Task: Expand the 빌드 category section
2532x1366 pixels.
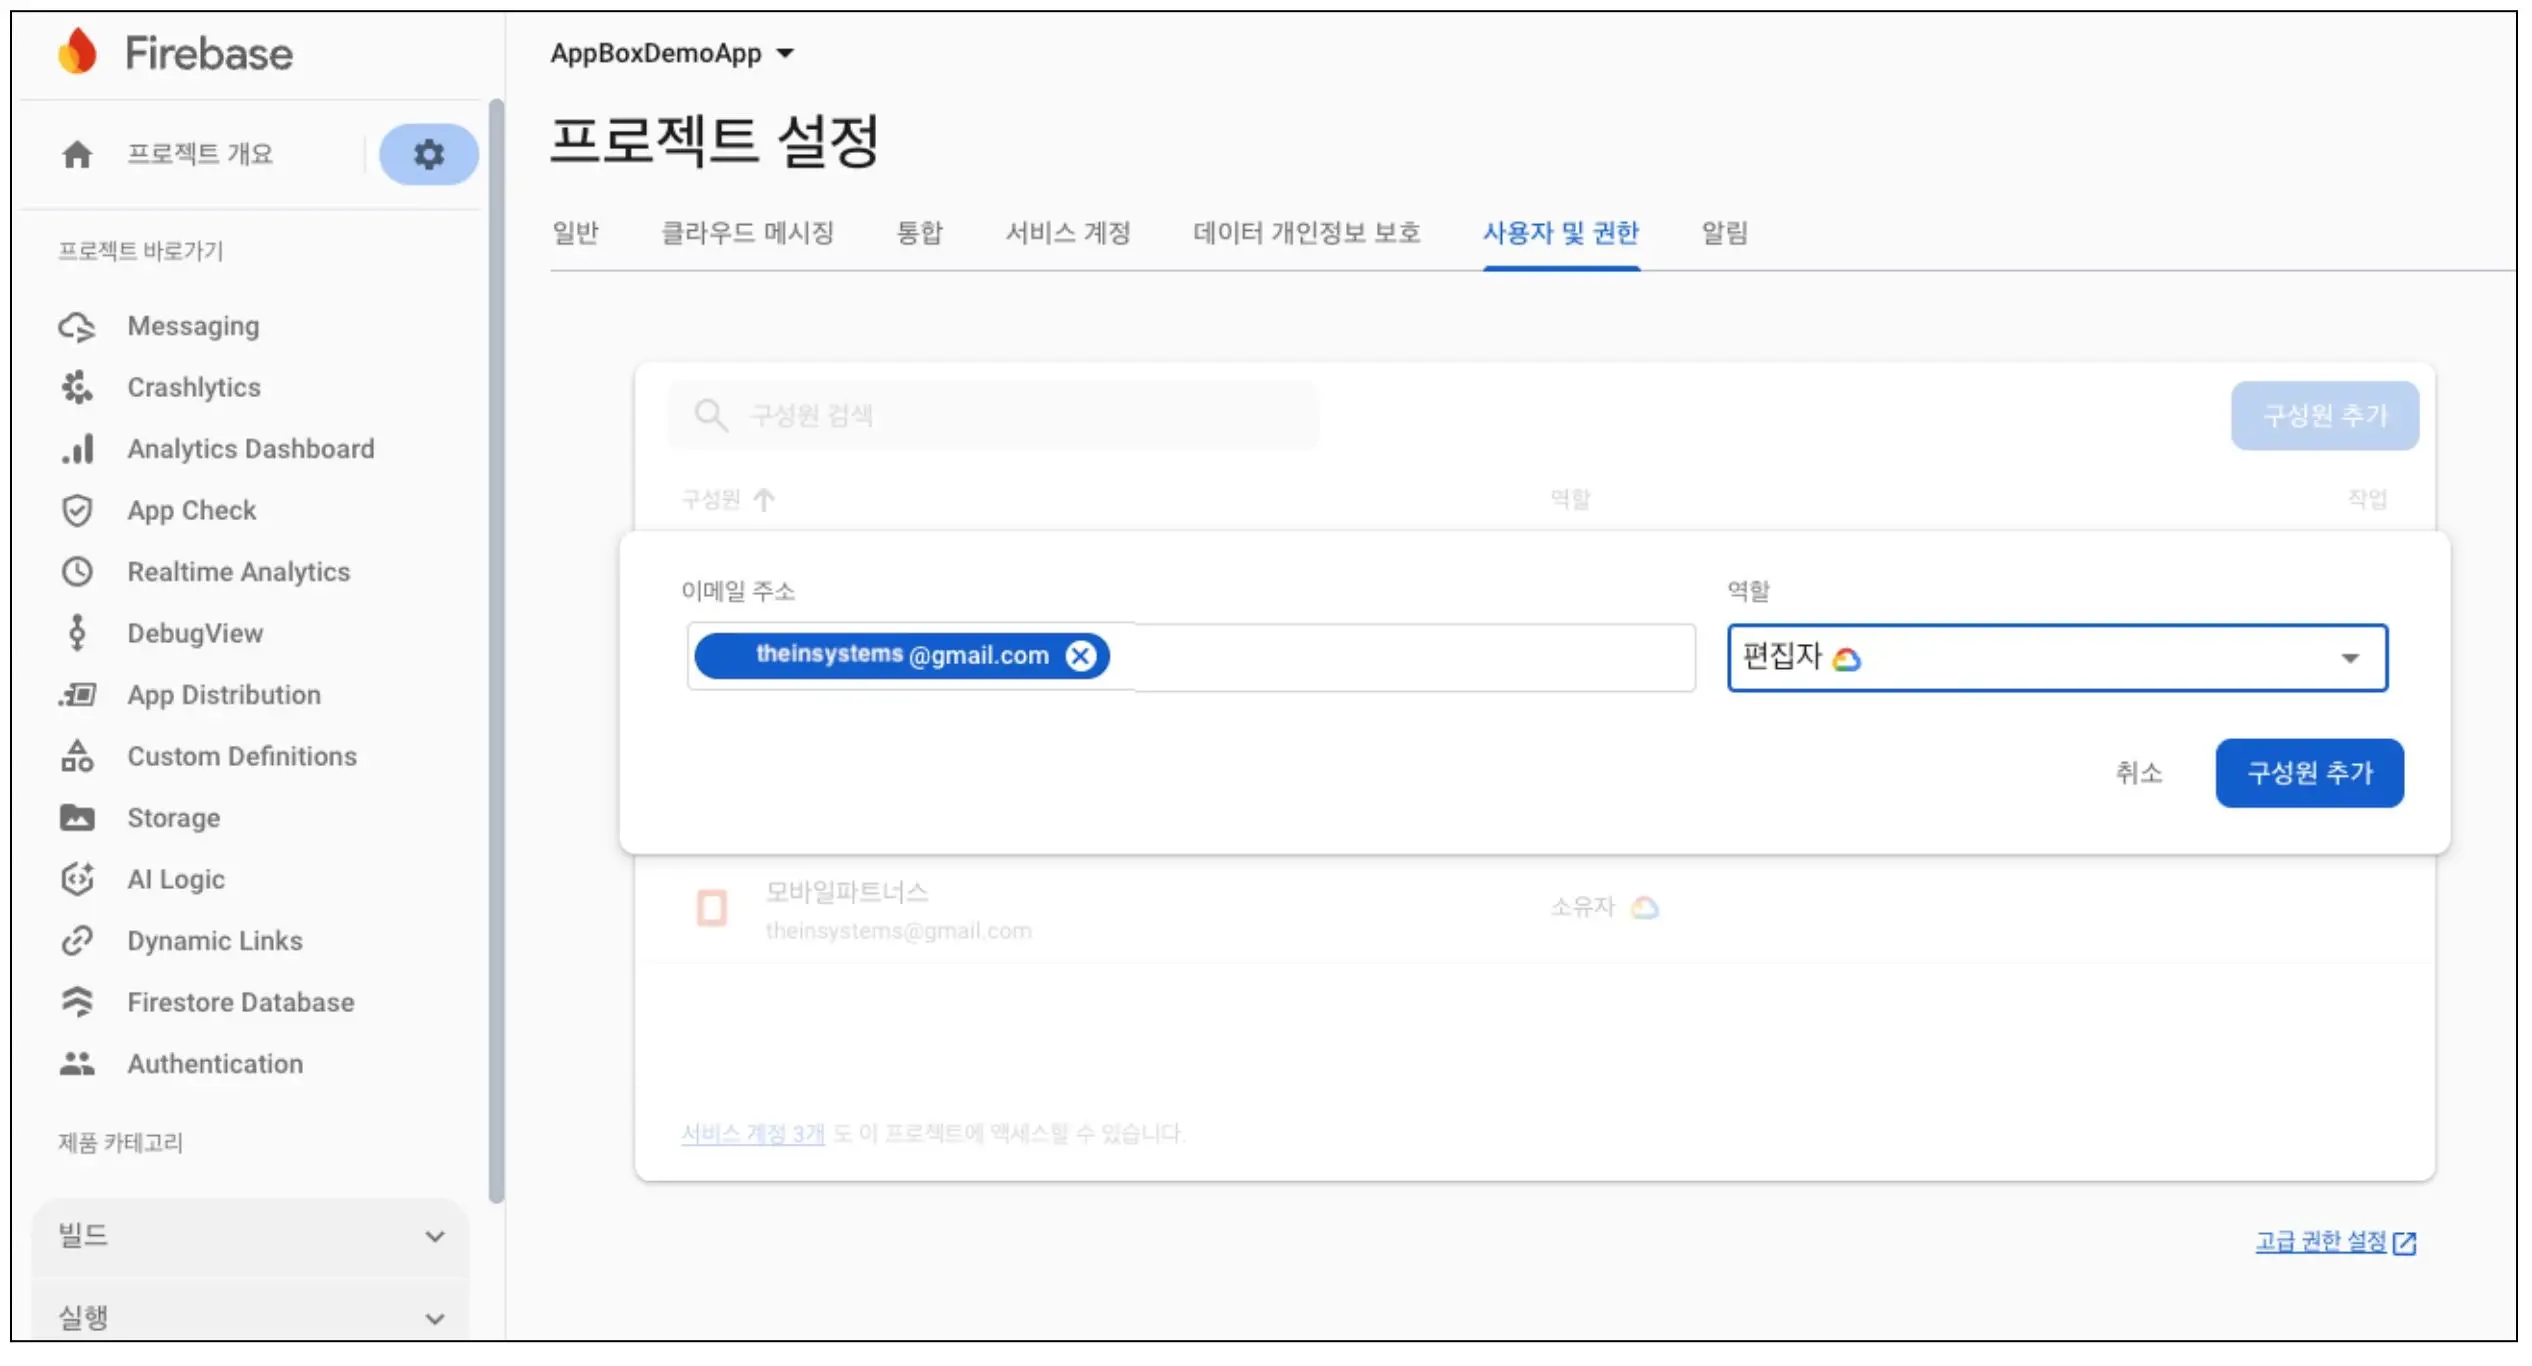Action: tap(250, 1236)
